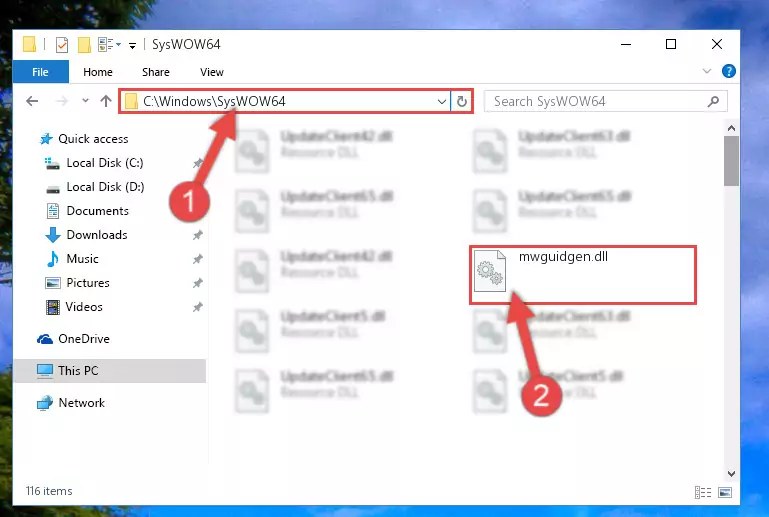Image resolution: width=769 pixels, height=517 pixels.
Task: Click the Local Disk (D:) drive icon
Action: pyautogui.click(x=52, y=189)
